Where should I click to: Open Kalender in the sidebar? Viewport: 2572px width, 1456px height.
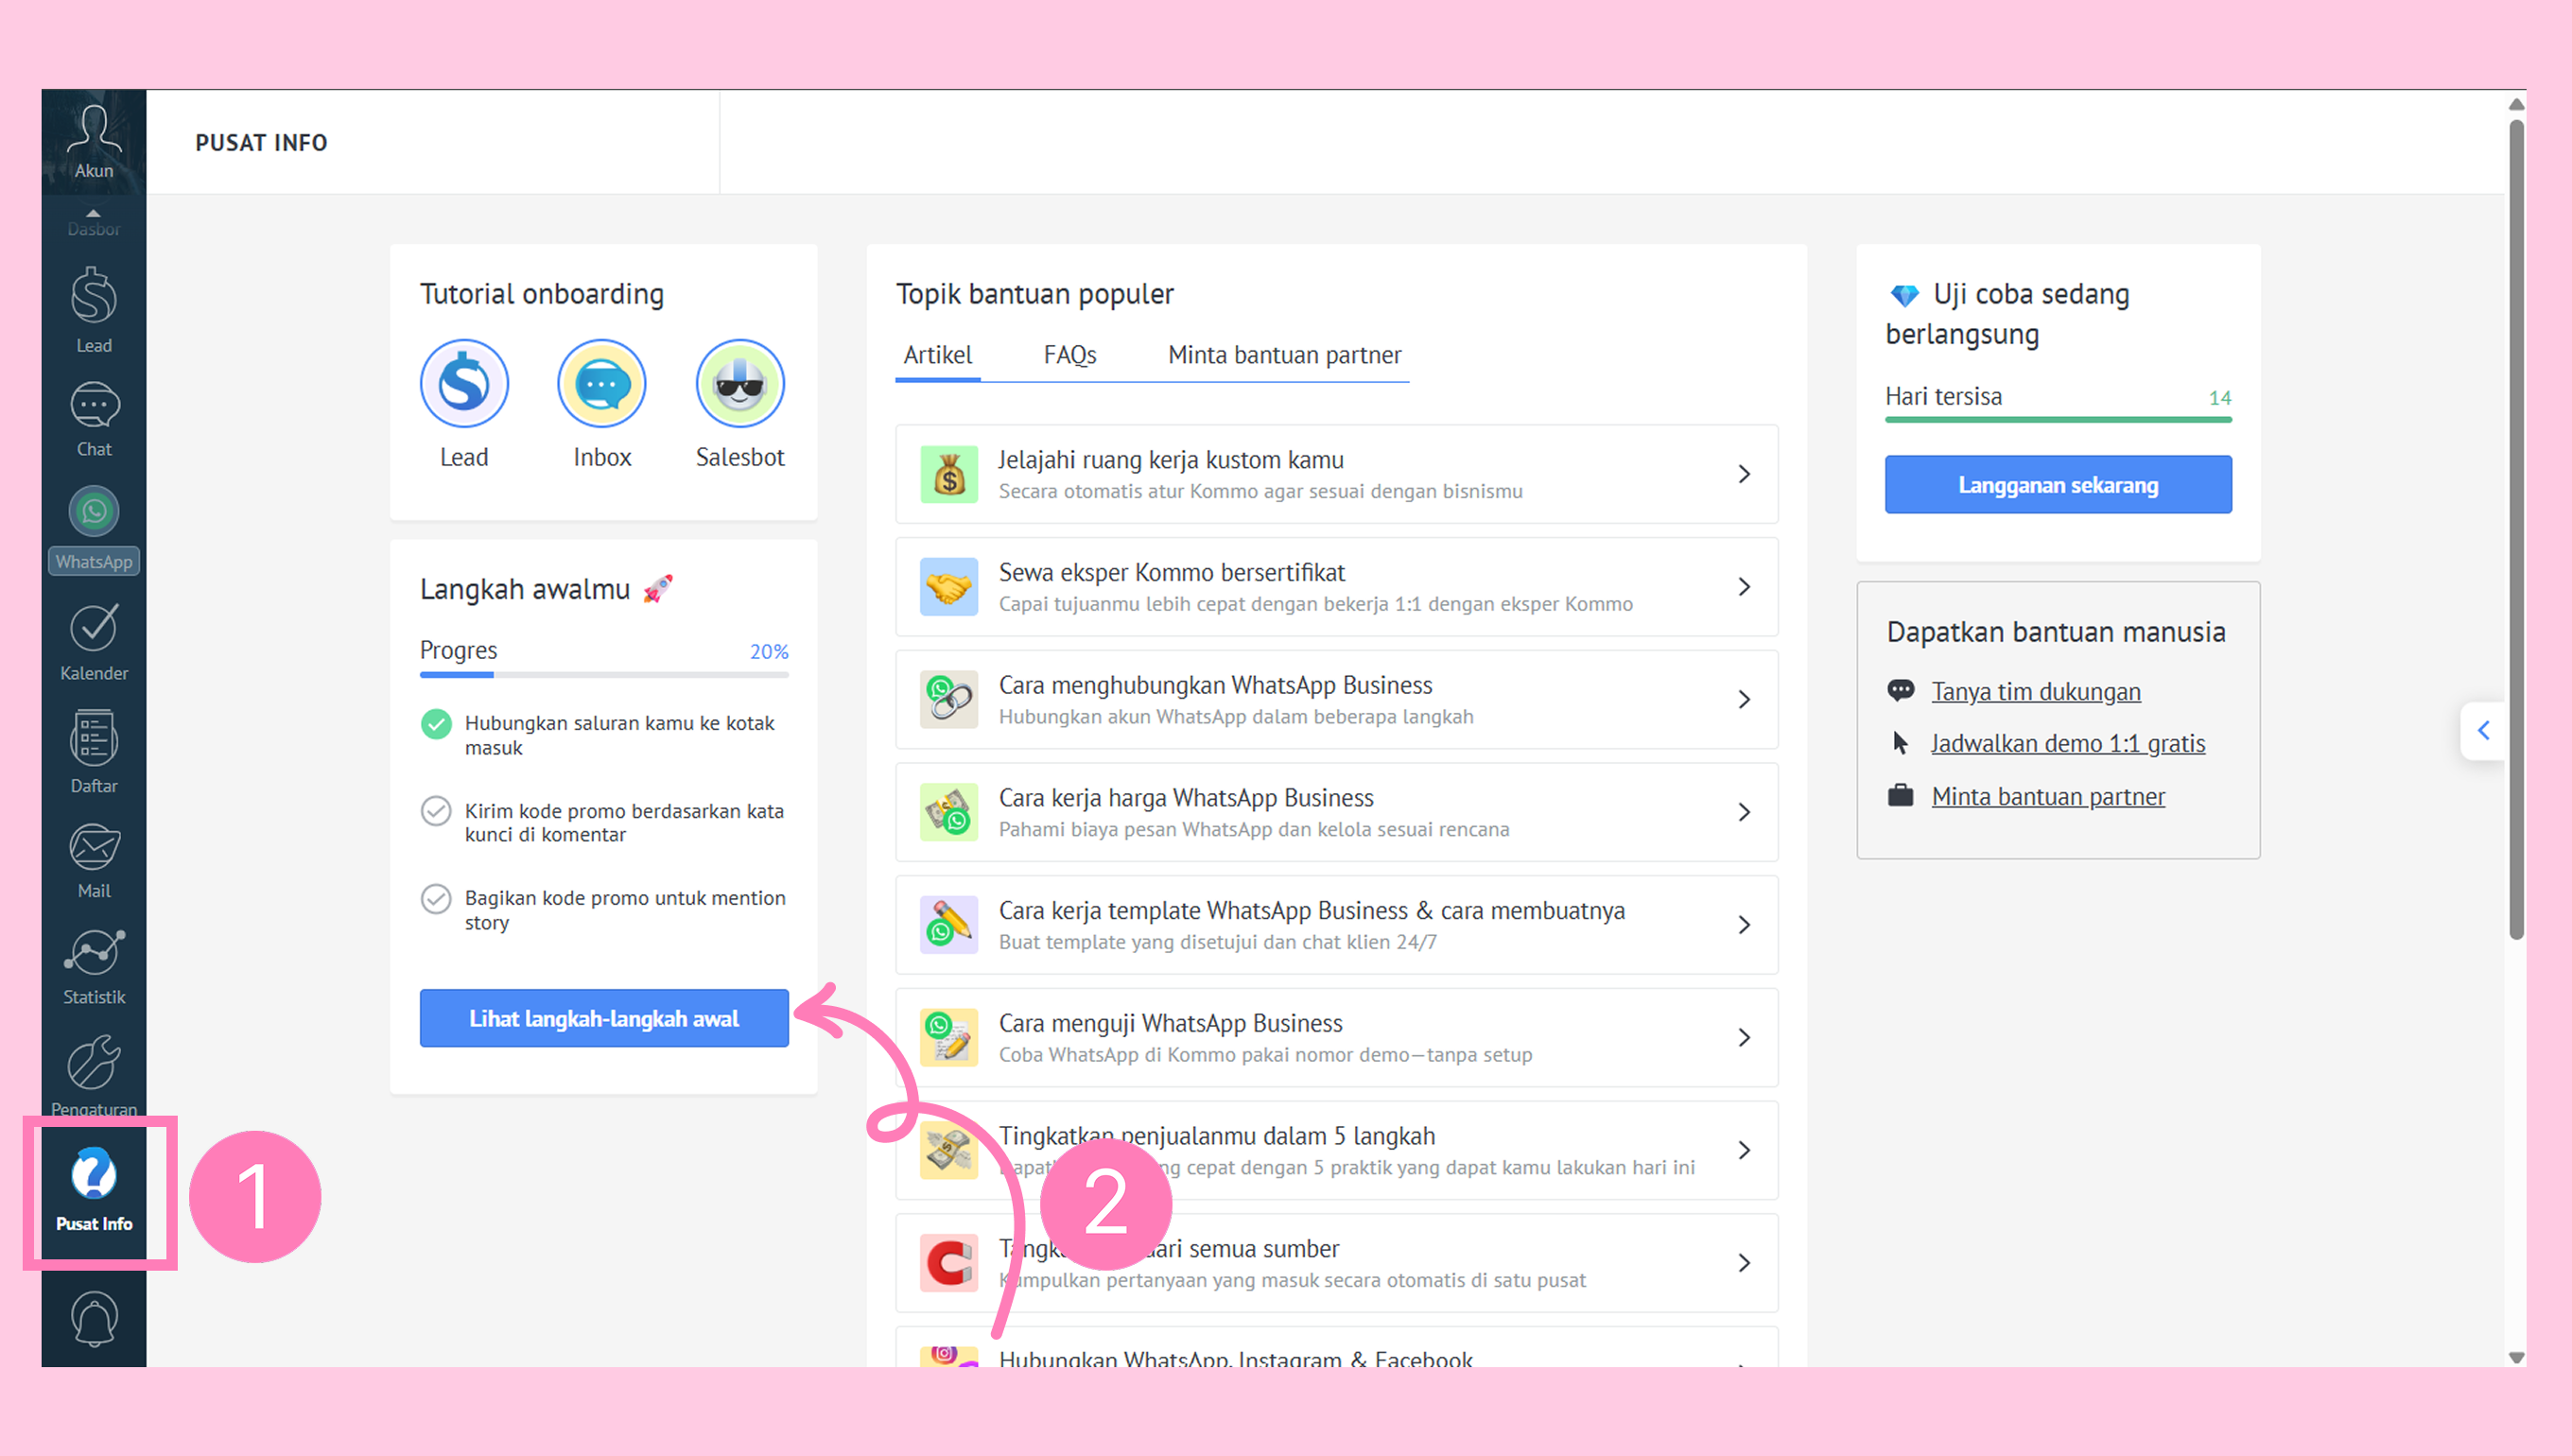click(94, 643)
